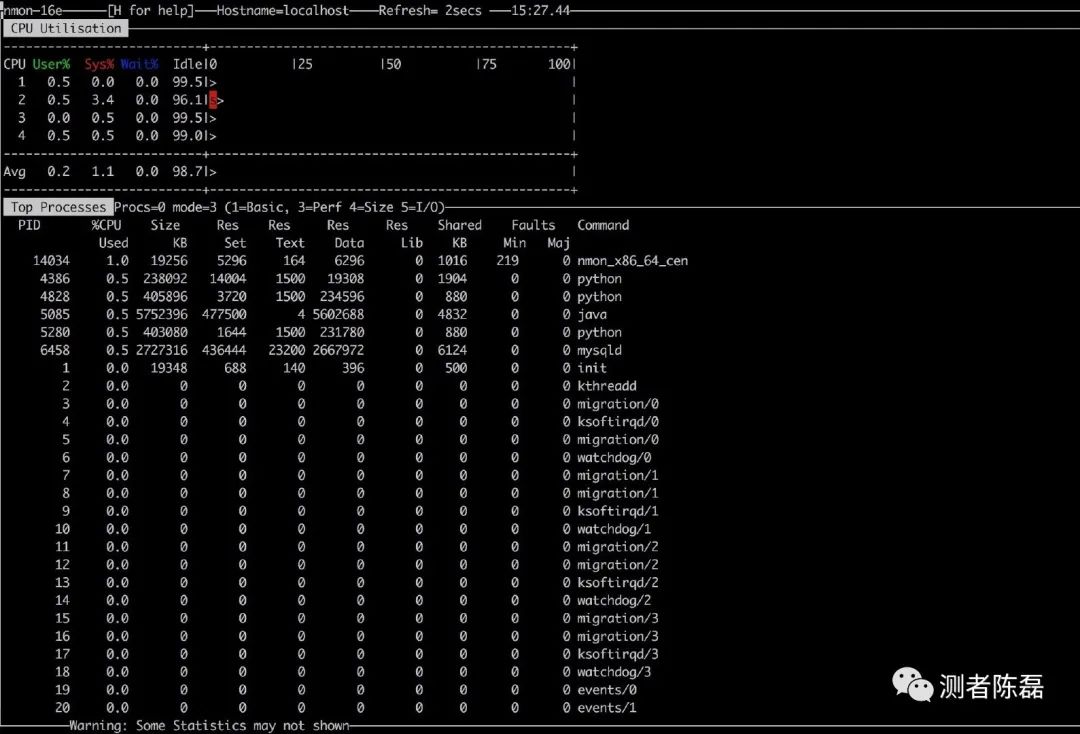Screen dimensions: 1080x734
Task: Click the Avg idle value 98.7
Action: tap(187, 171)
